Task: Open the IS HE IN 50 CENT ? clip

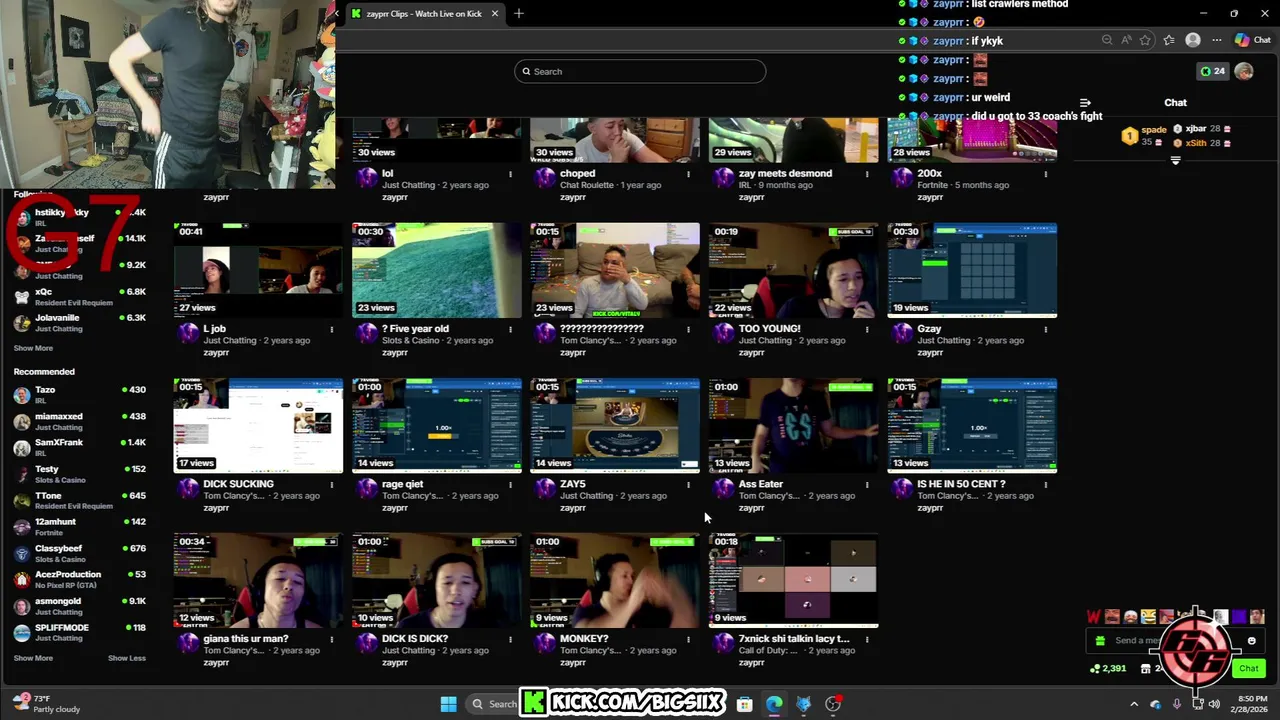Action: [961, 484]
